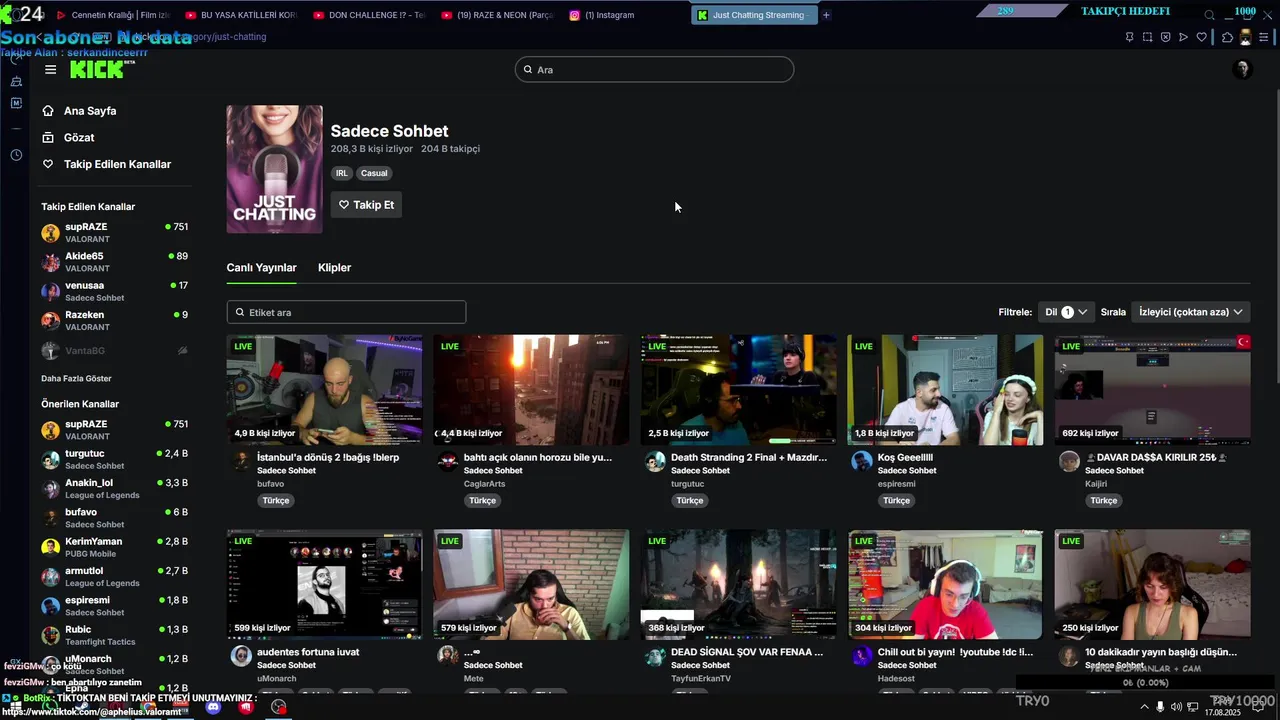
Task: Open venusaa channel avatar
Action: [x=50, y=291]
